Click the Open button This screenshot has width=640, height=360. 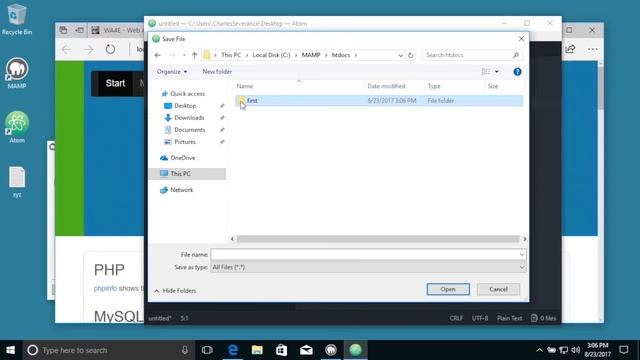click(448, 289)
